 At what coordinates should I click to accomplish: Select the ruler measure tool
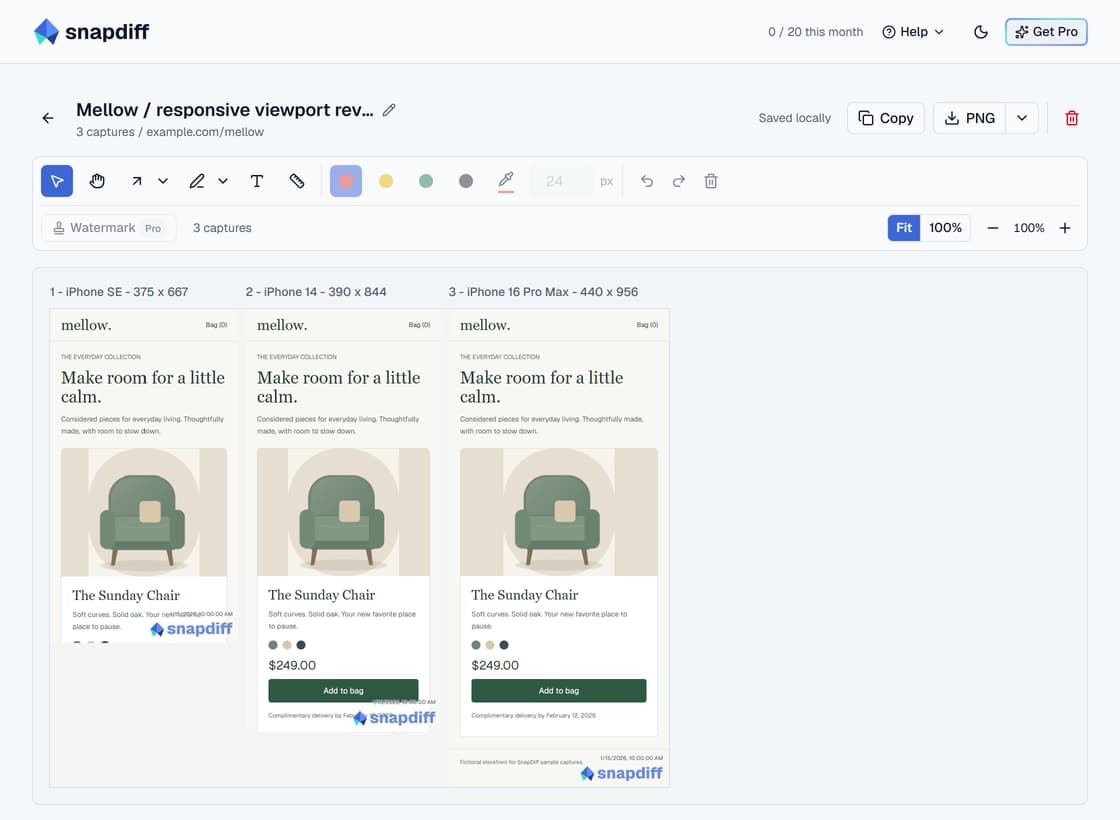click(x=297, y=181)
